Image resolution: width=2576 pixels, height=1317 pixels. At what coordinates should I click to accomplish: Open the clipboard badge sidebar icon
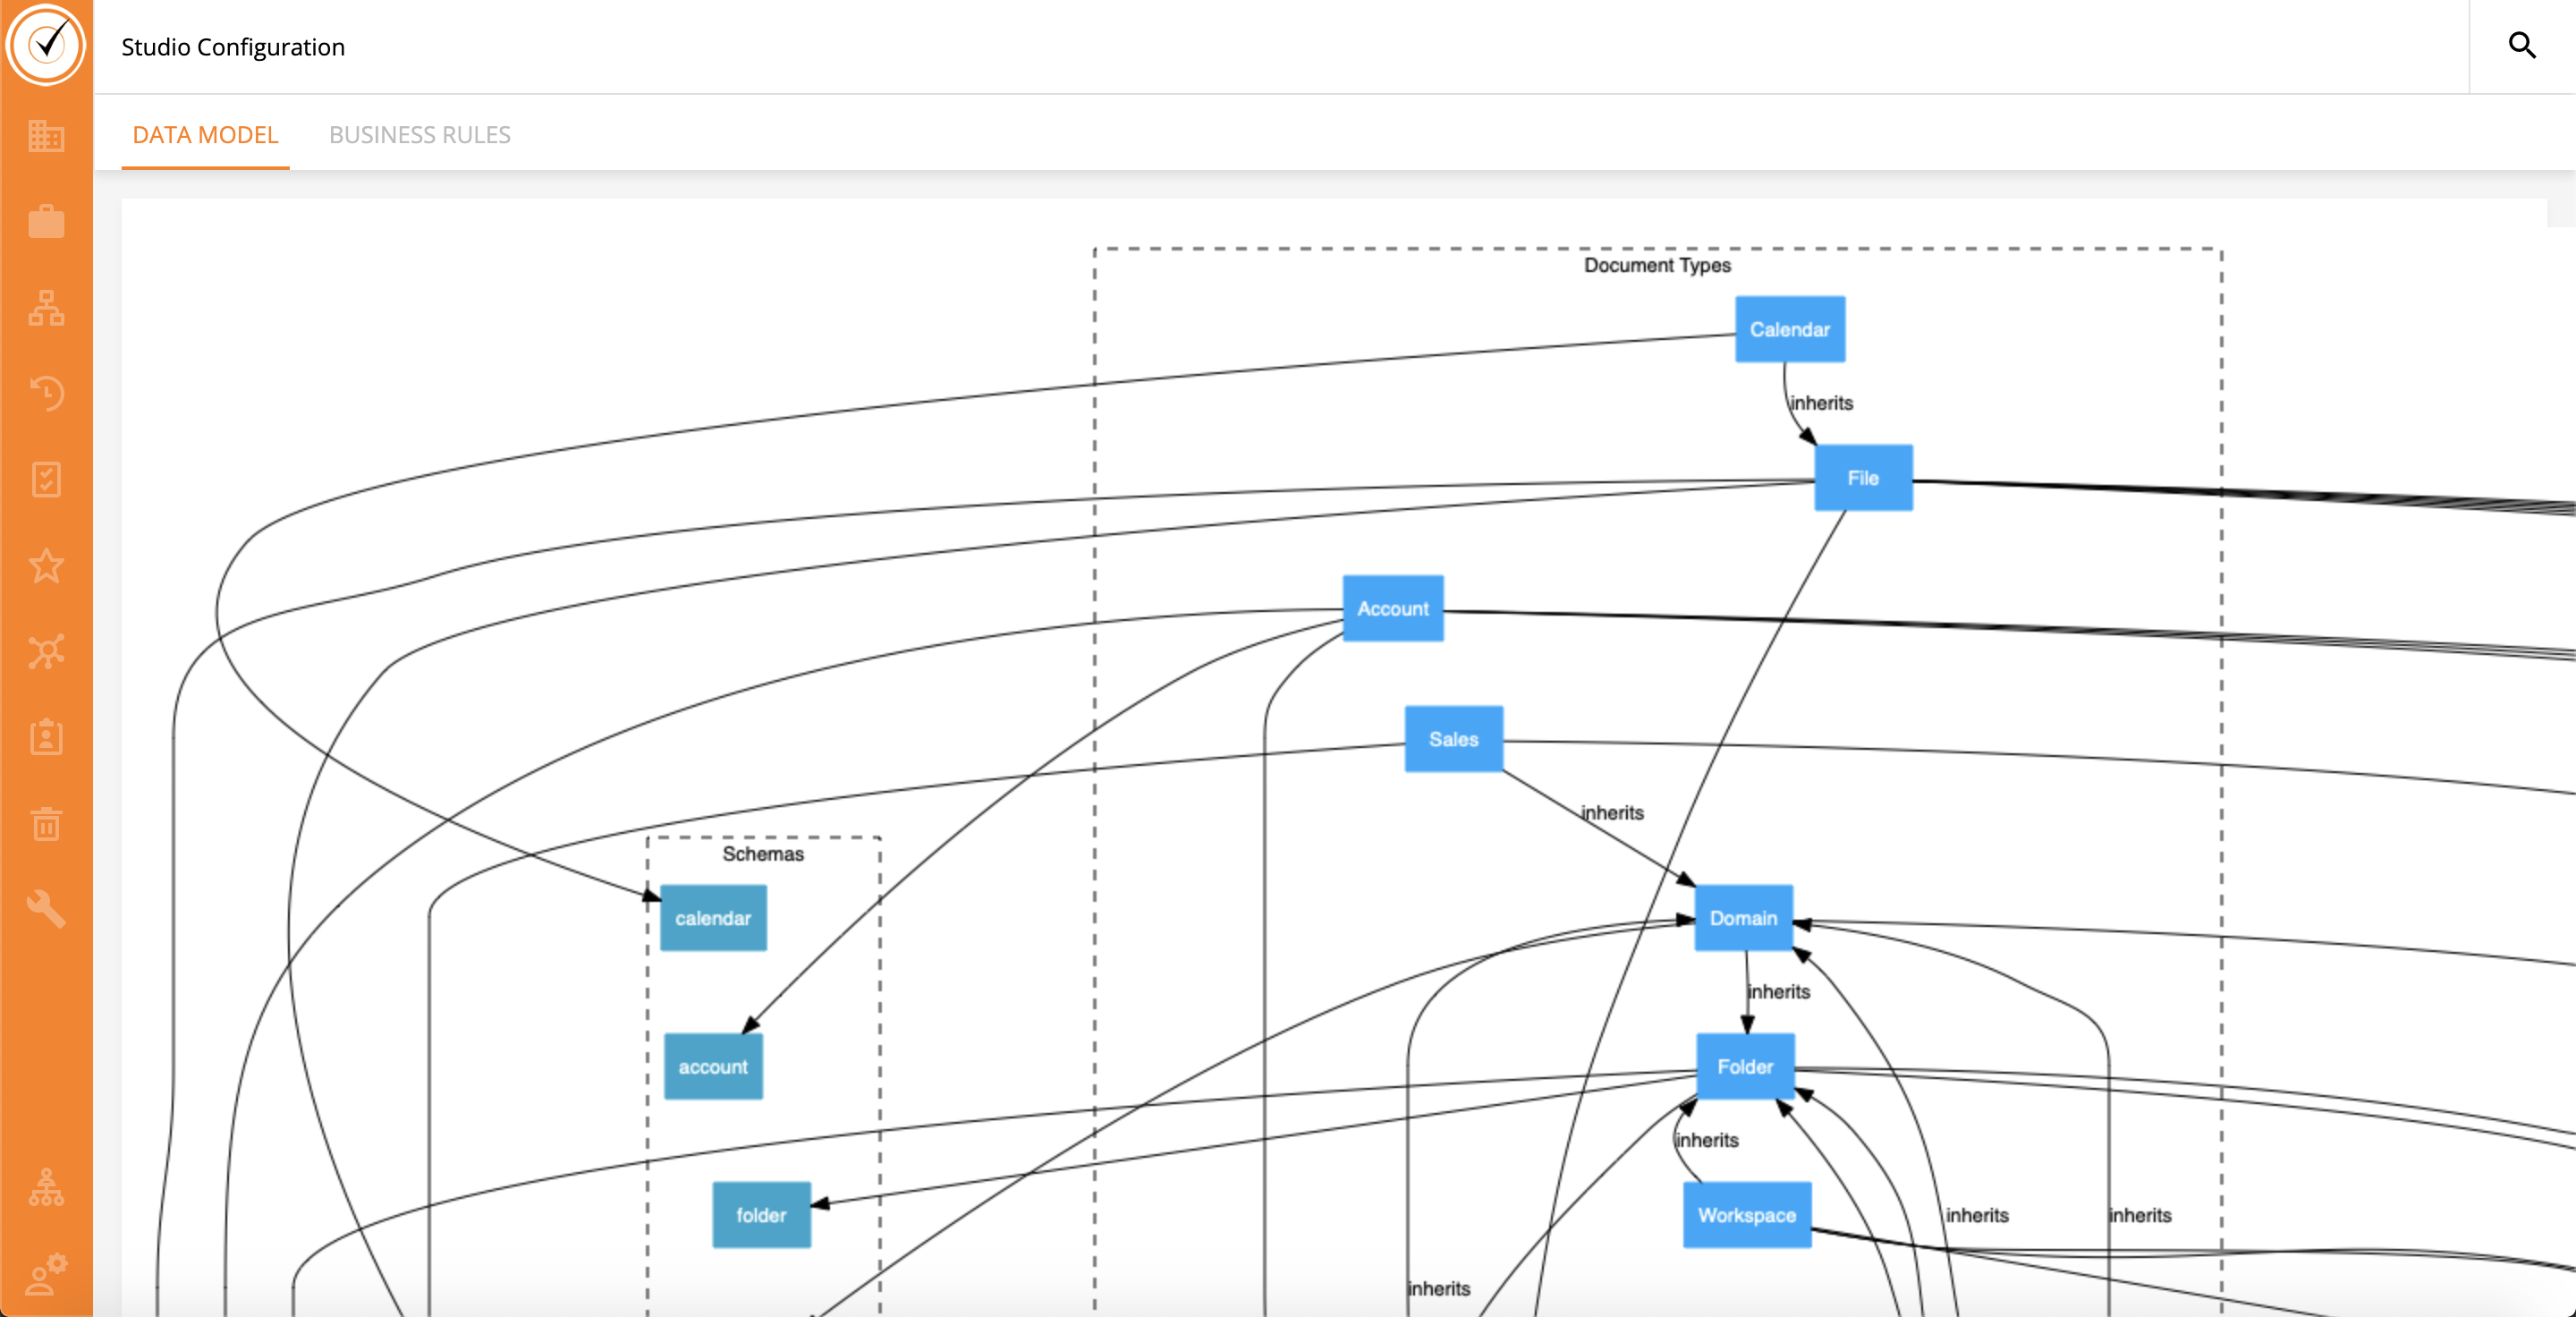[x=46, y=738]
